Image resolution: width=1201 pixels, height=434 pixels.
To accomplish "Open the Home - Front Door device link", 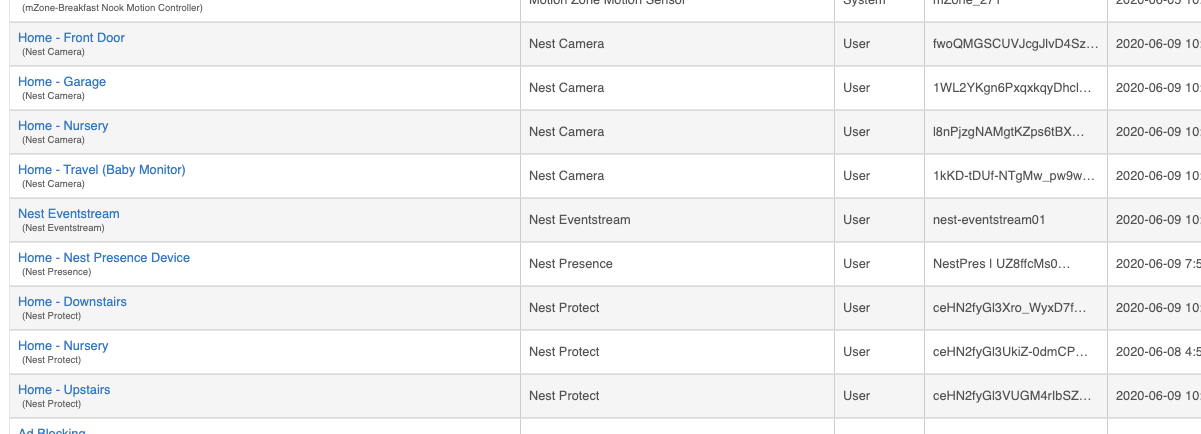I will click(71, 38).
